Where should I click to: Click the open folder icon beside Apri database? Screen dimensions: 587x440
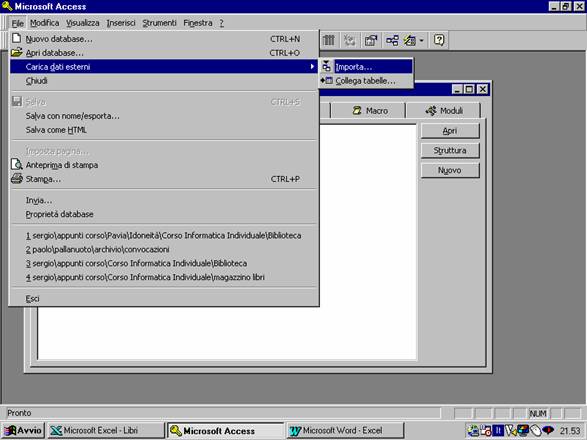click(x=16, y=52)
